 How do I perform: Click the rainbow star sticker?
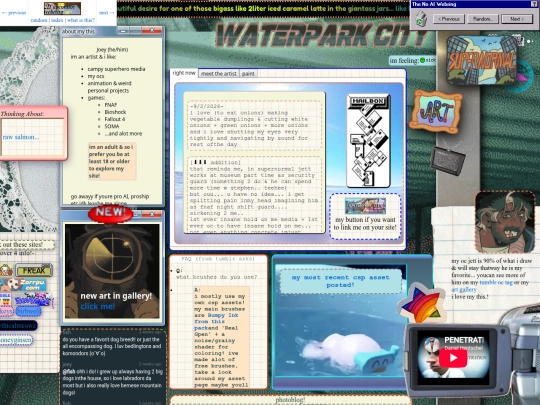[422, 304]
